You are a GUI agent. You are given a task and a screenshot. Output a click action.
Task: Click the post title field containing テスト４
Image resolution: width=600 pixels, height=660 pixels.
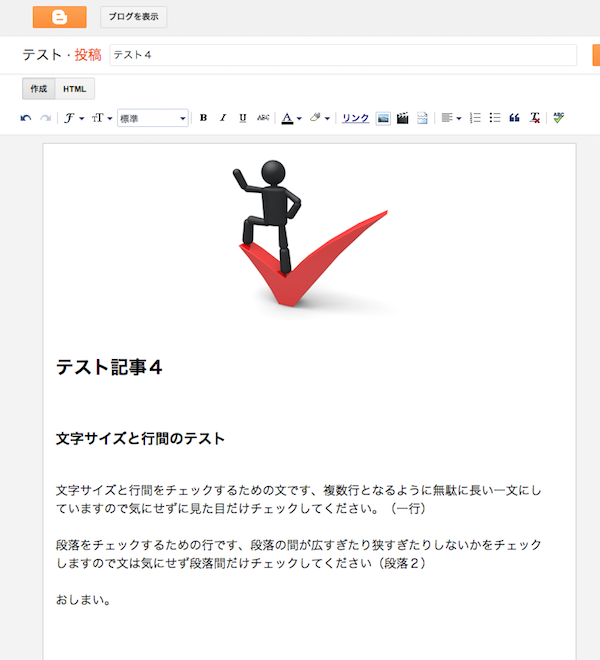(x=343, y=55)
